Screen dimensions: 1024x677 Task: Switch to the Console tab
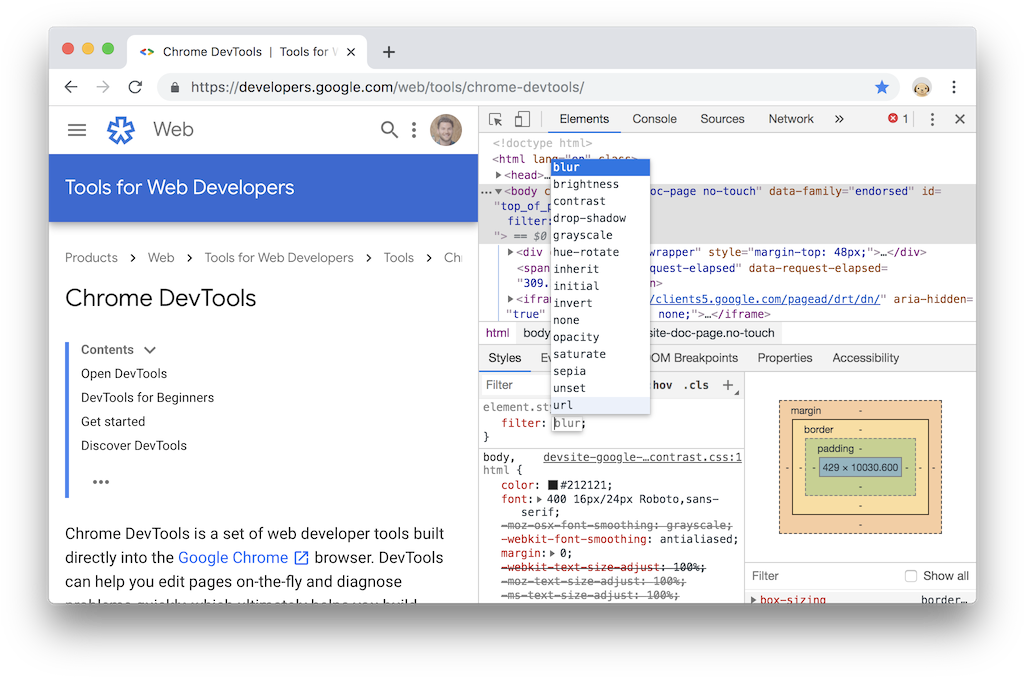click(654, 119)
